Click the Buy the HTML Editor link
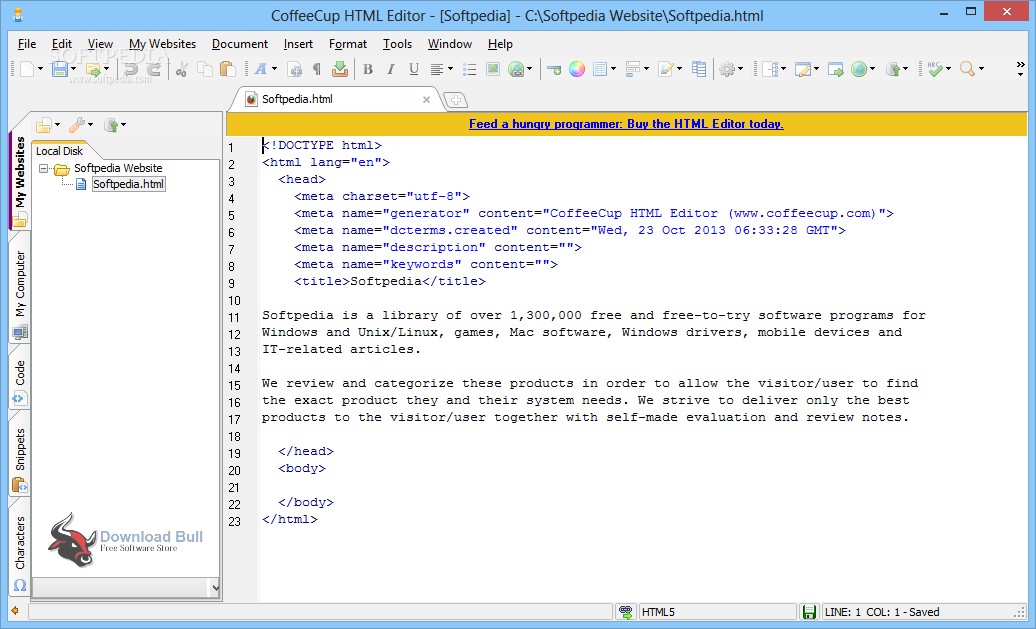This screenshot has width=1036, height=629. point(626,124)
